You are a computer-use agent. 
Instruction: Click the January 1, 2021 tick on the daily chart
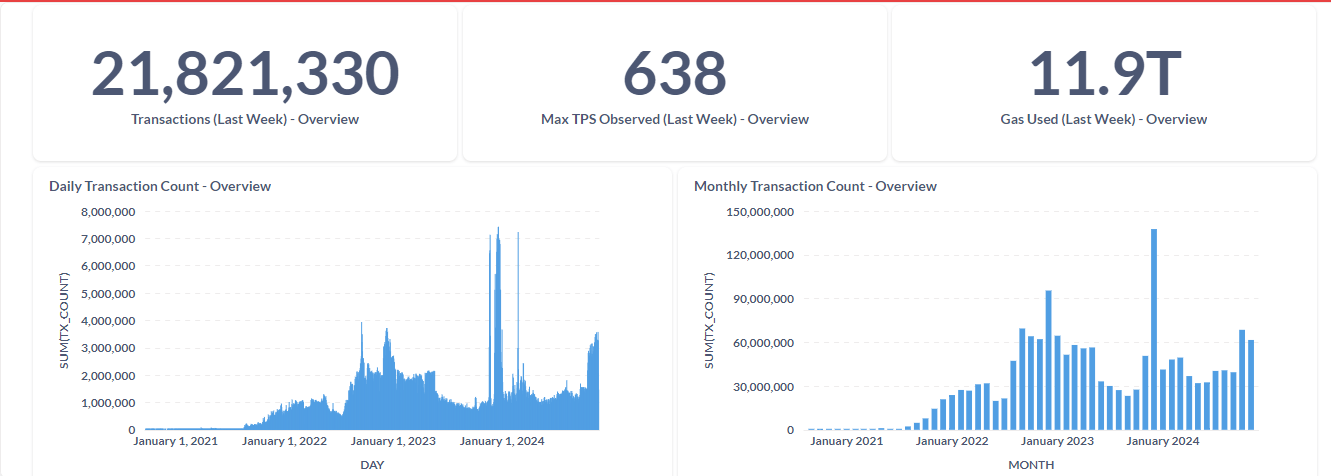[177, 441]
